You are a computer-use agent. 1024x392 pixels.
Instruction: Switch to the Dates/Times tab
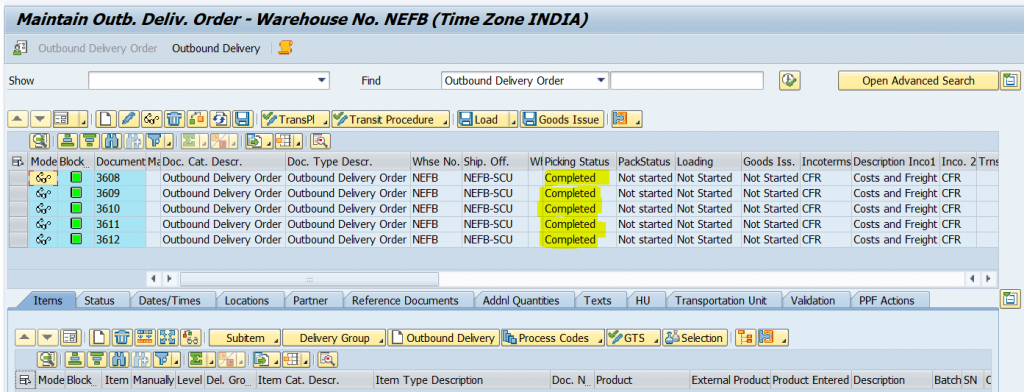[x=169, y=301]
